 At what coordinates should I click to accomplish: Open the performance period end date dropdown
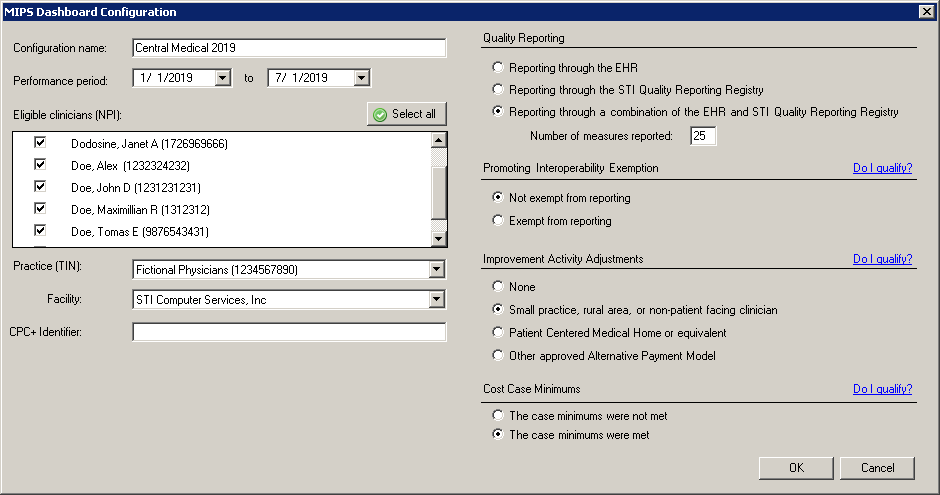[x=361, y=78]
